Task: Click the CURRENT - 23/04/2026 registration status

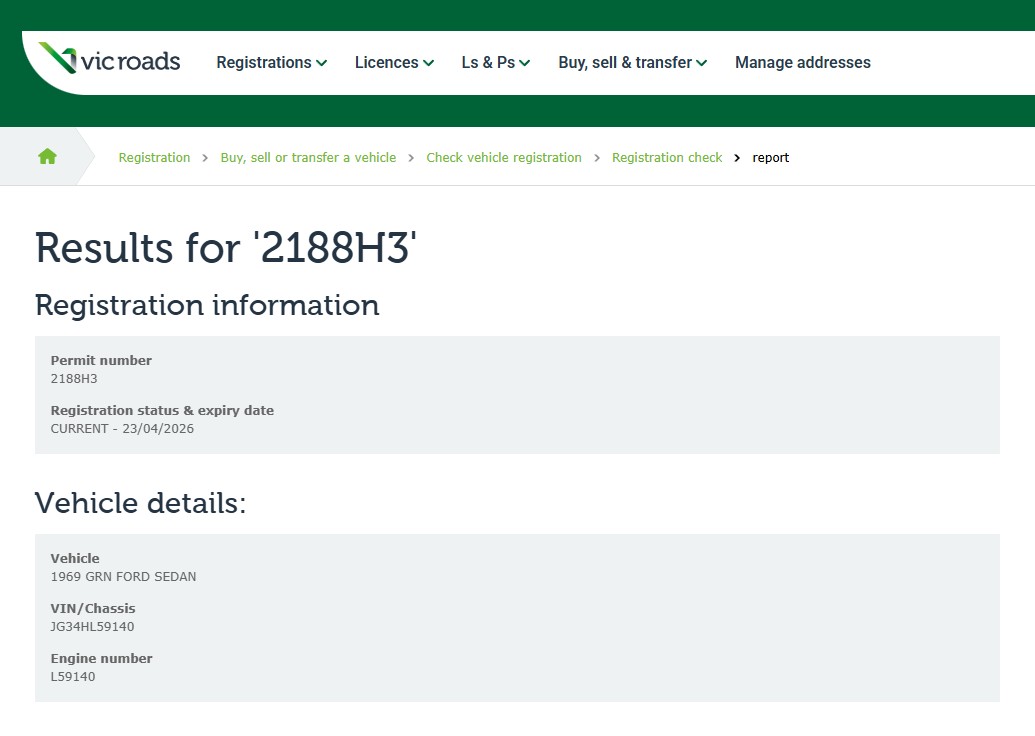Action: (x=122, y=429)
